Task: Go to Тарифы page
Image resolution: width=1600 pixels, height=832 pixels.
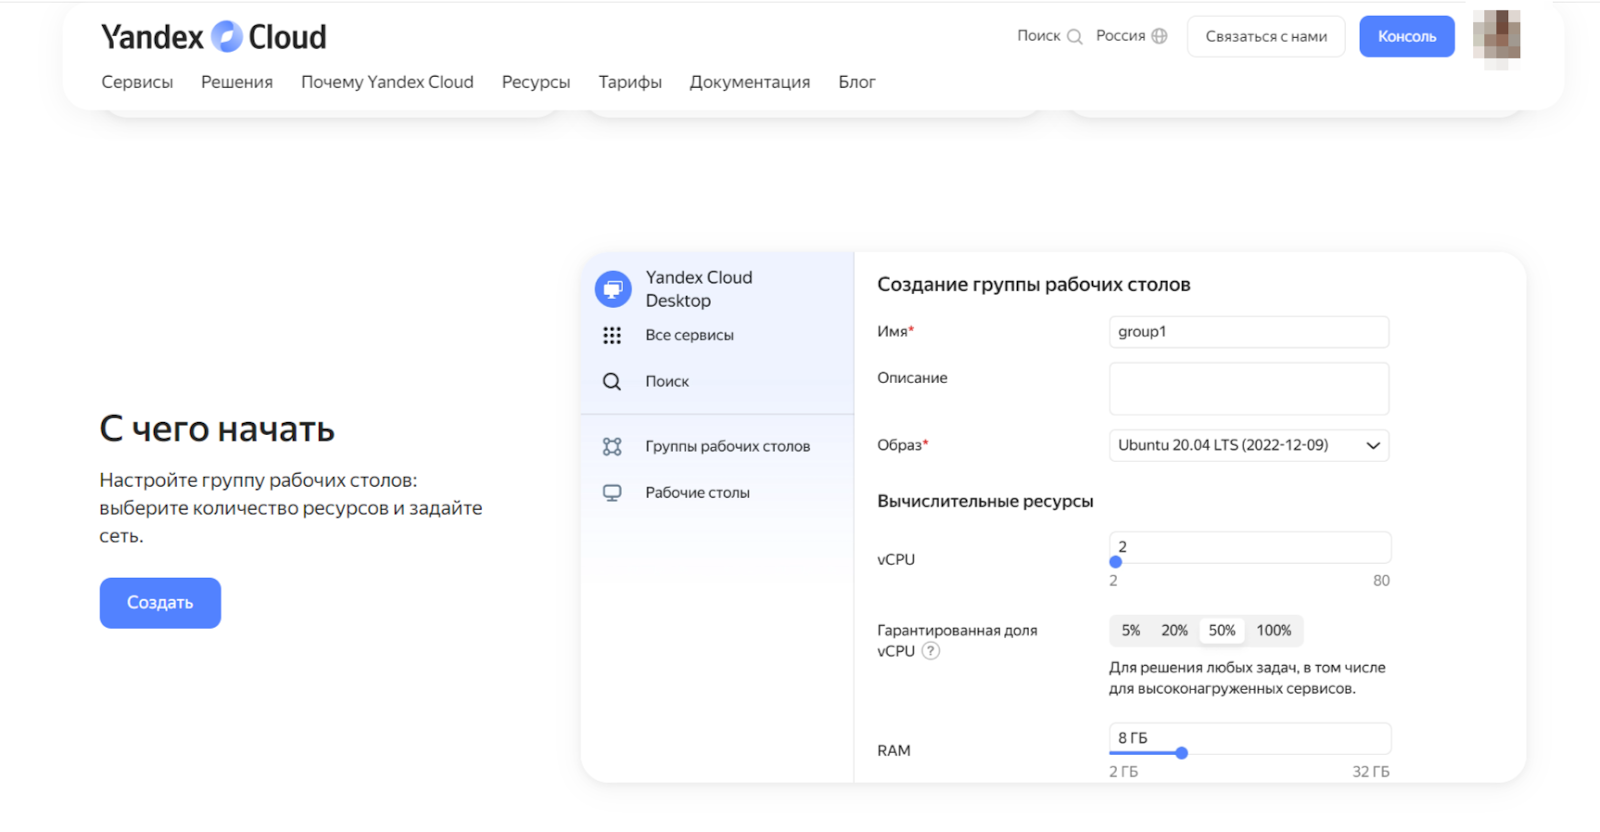Action: (630, 82)
